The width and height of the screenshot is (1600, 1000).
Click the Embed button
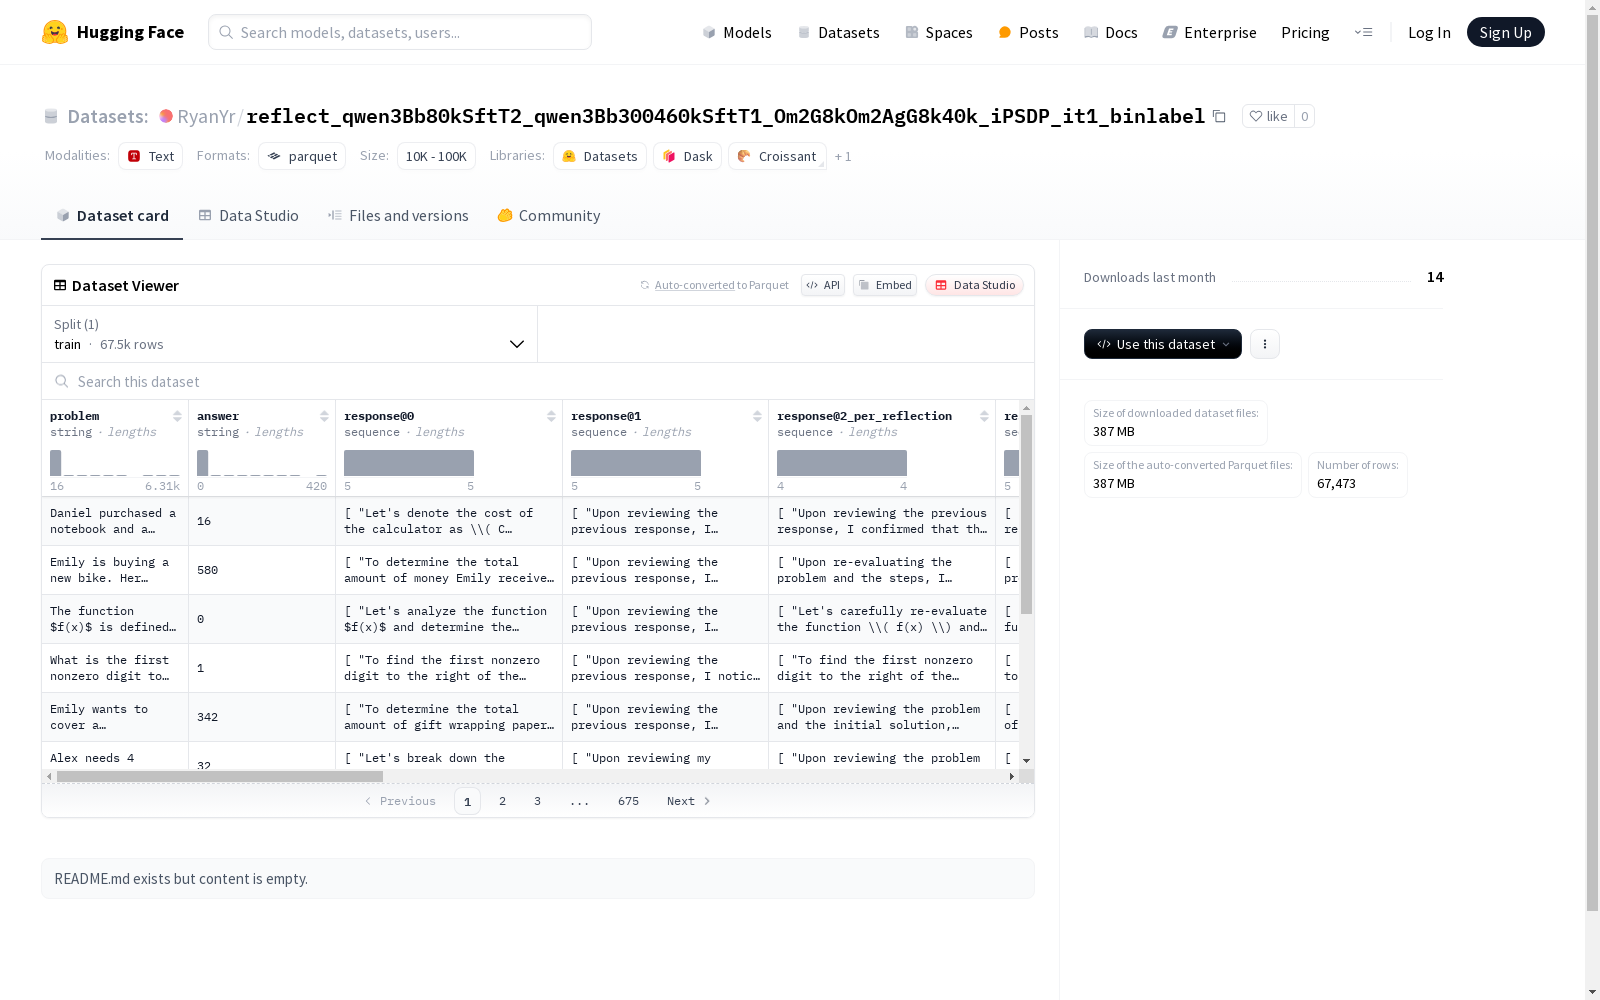885,285
